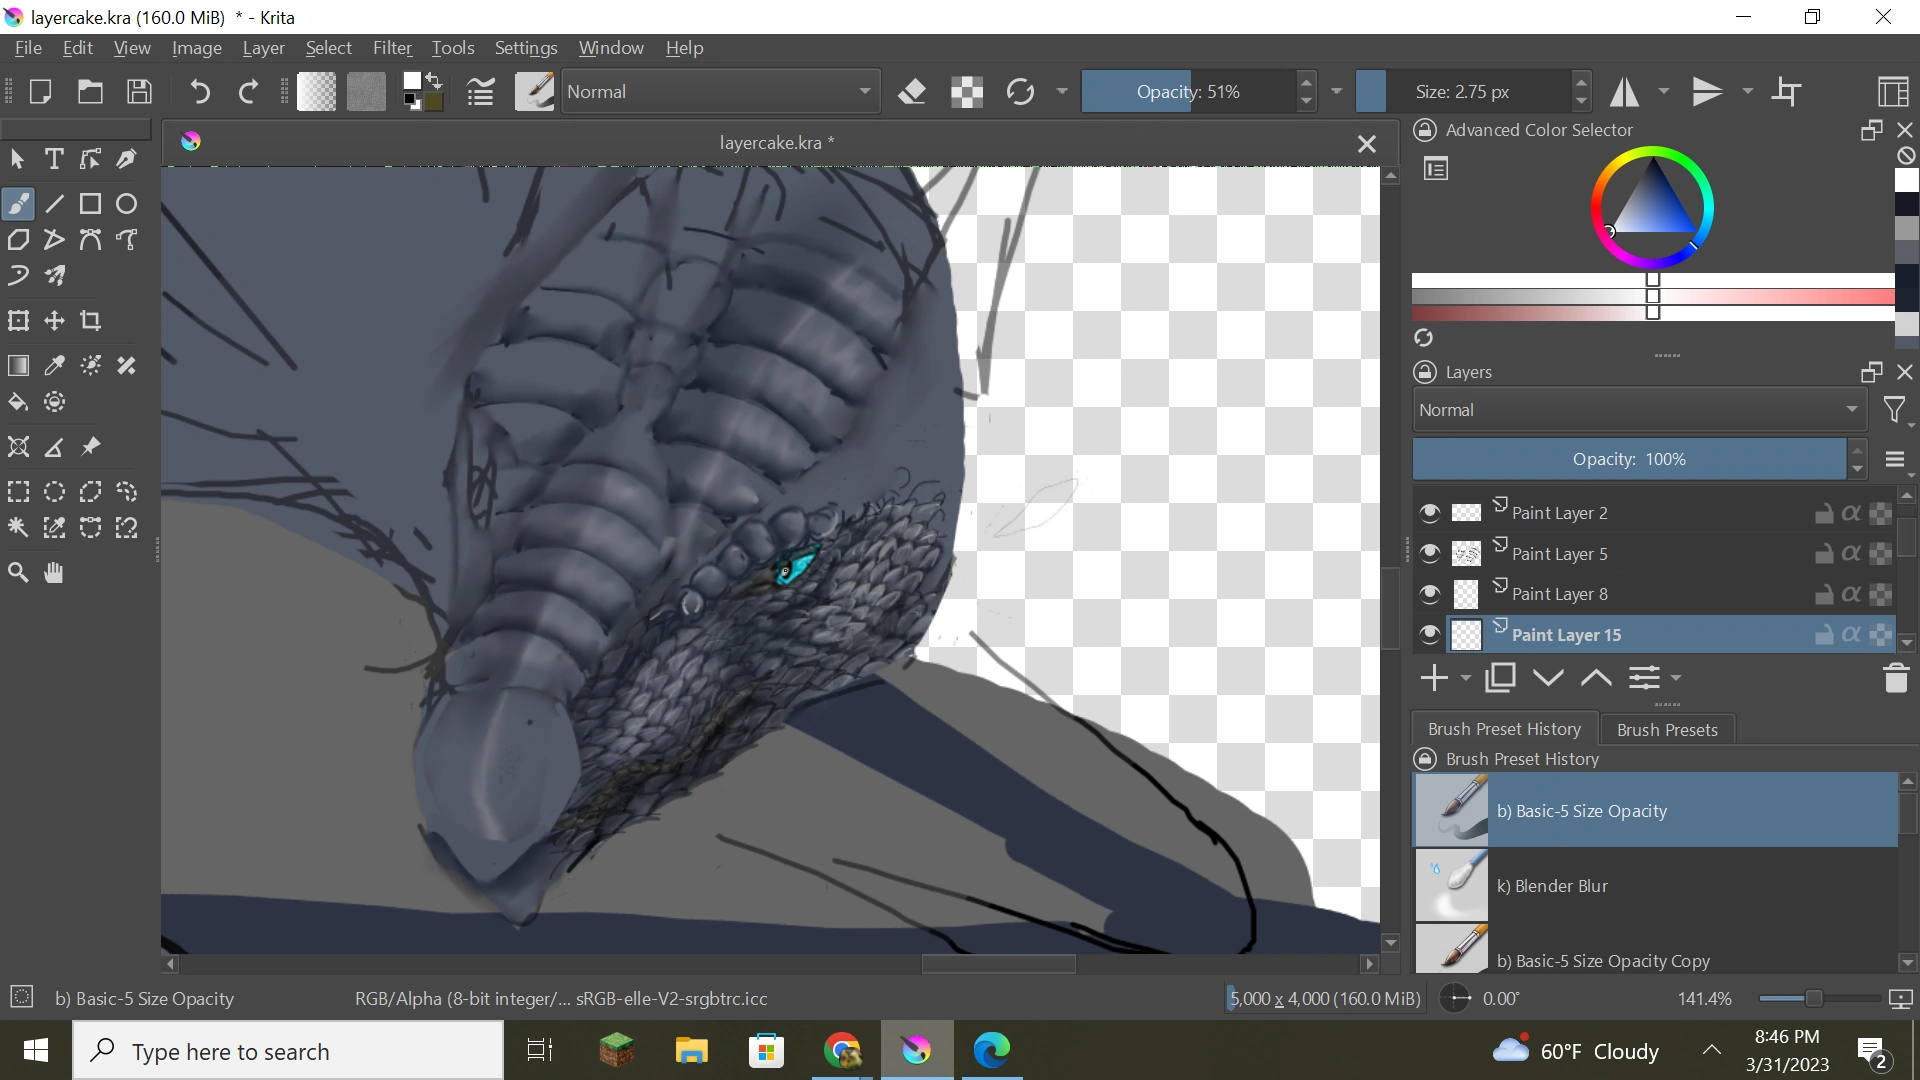The height and width of the screenshot is (1080, 1920).
Task: Open Microsoft Edge from taskbar
Action: click(992, 1050)
